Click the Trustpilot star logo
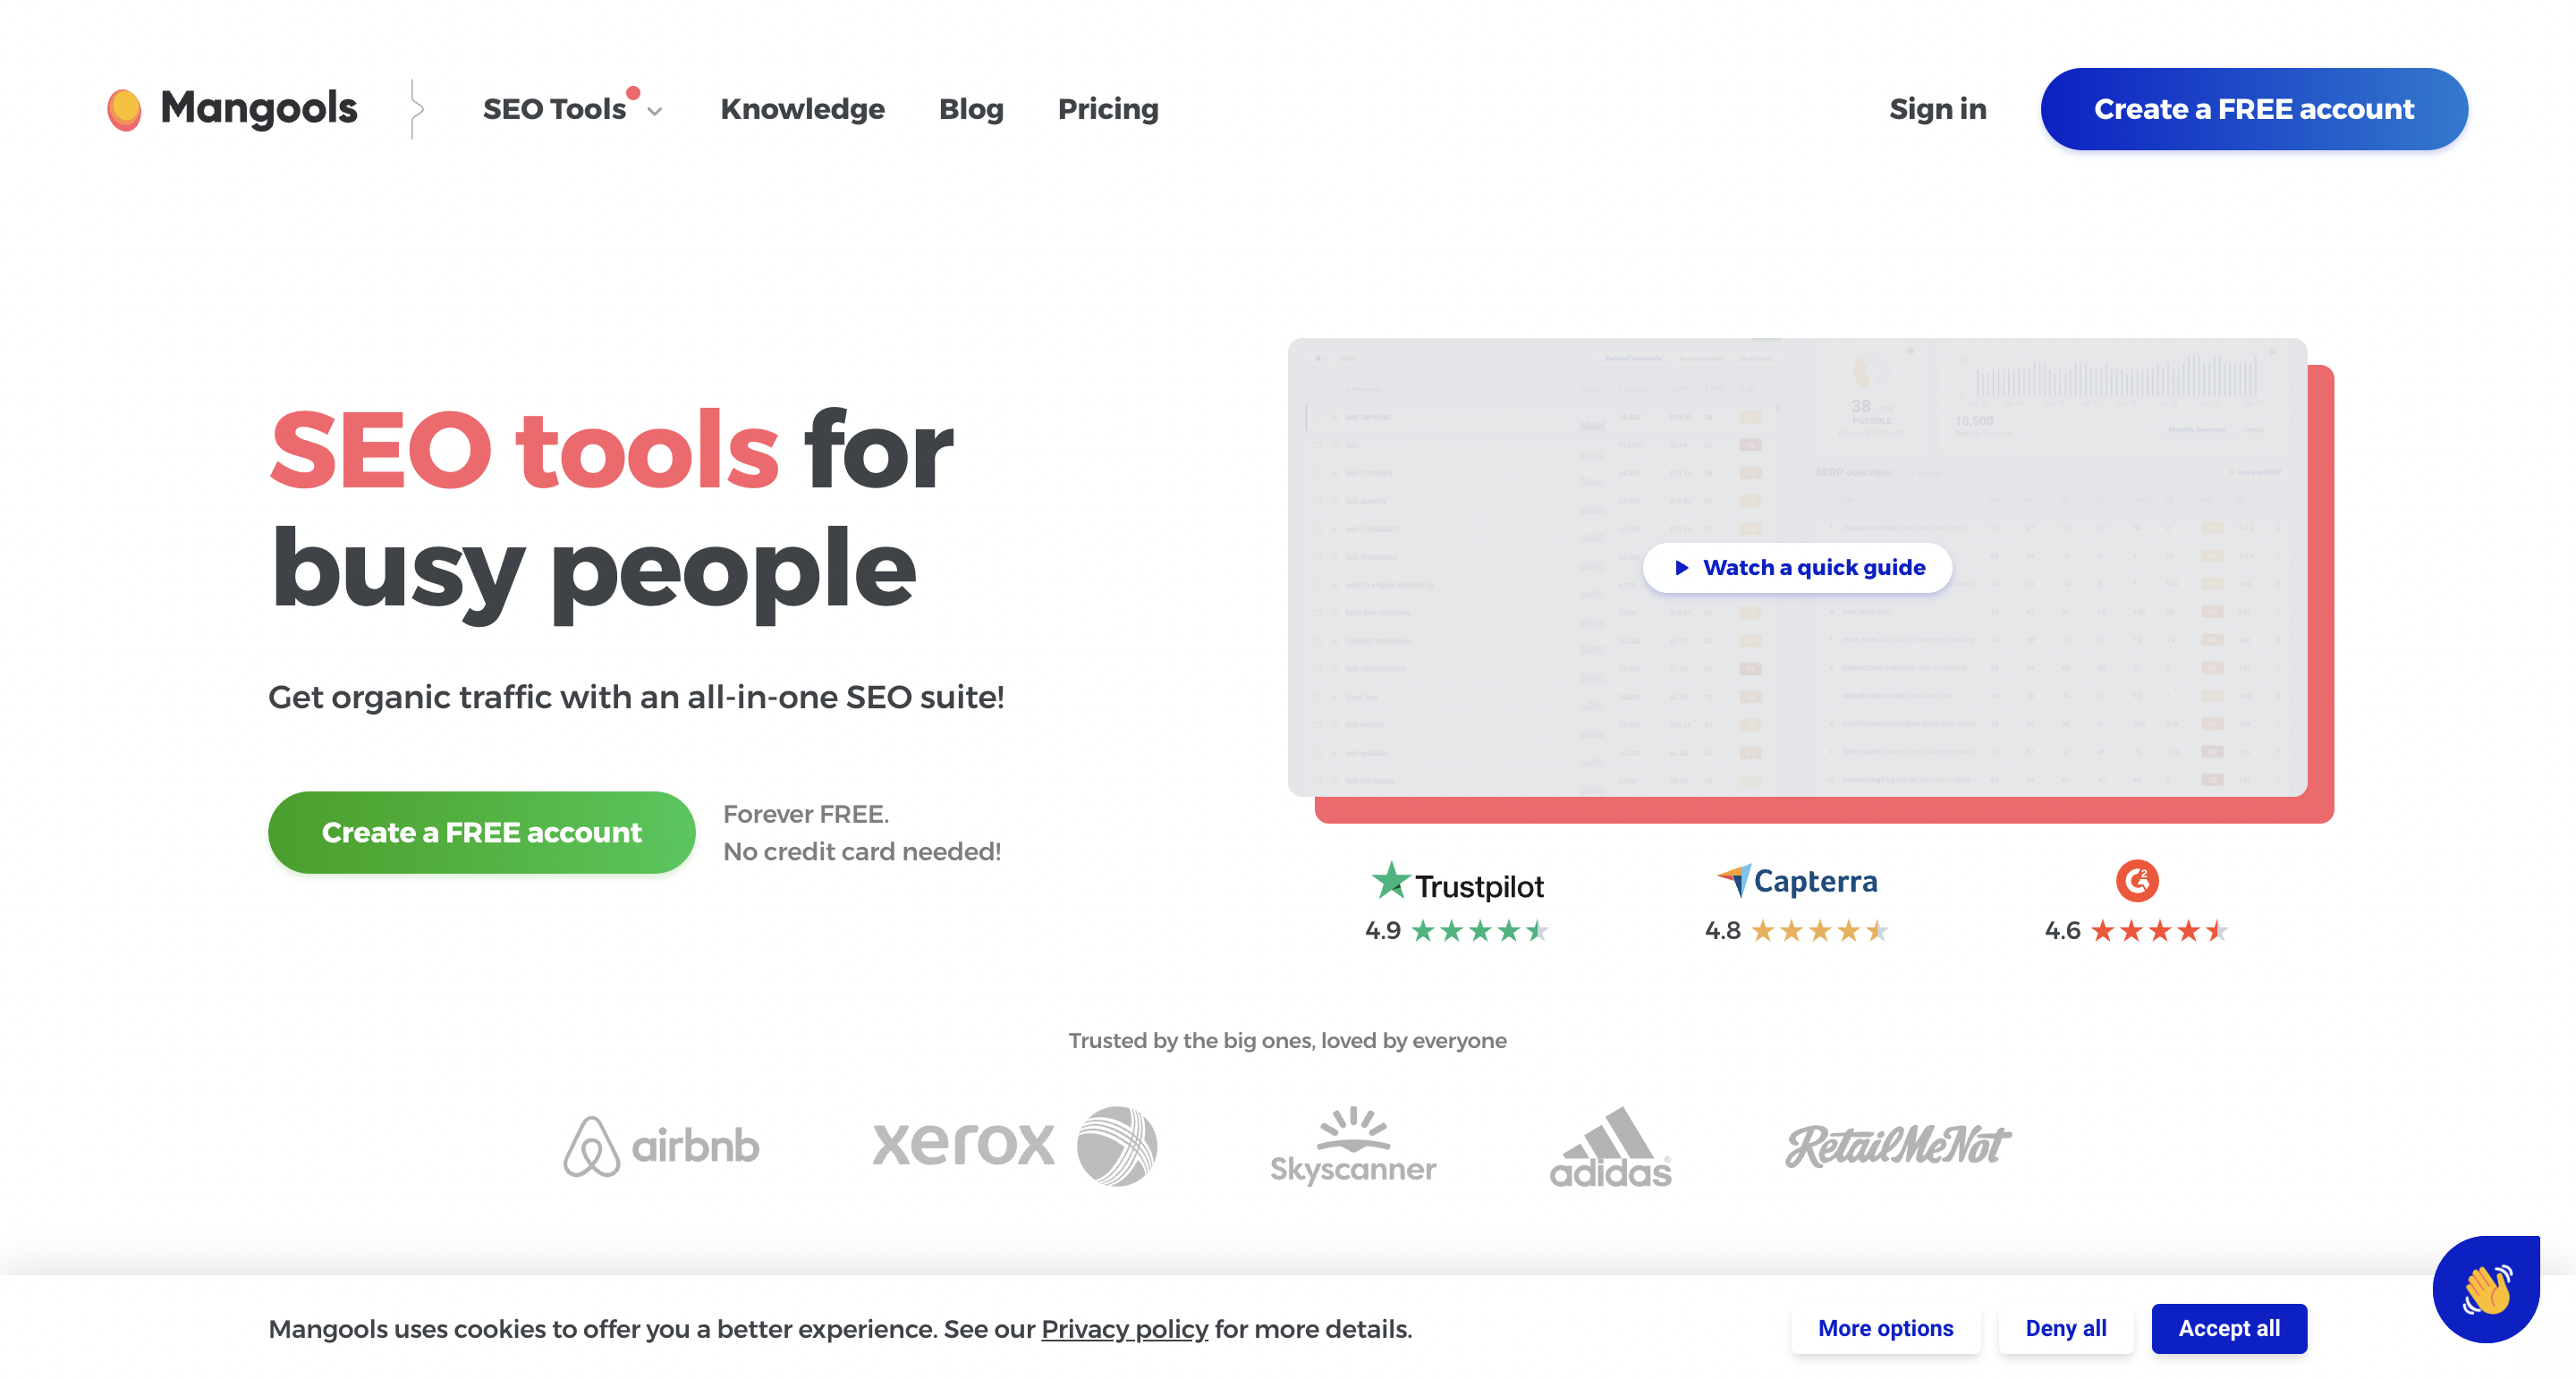2576x1379 pixels. [1390, 881]
